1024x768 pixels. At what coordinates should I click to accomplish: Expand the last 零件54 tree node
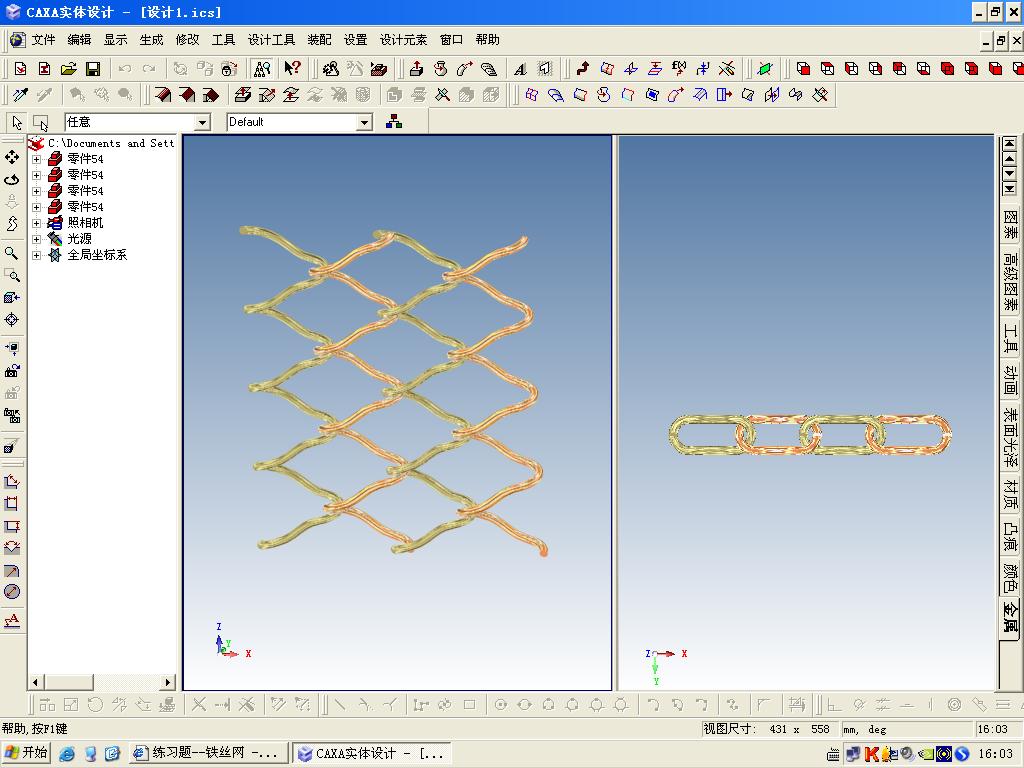pos(37,207)
